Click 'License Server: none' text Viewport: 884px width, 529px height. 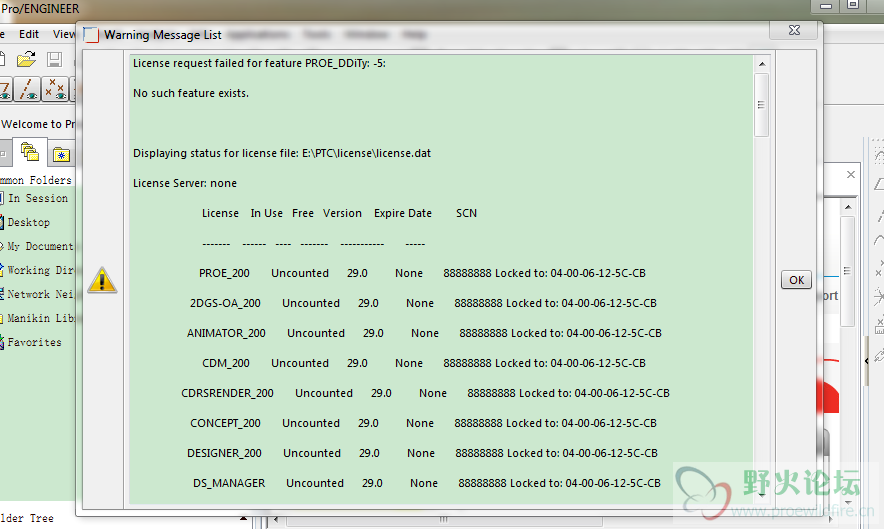(x=185, y=183)
